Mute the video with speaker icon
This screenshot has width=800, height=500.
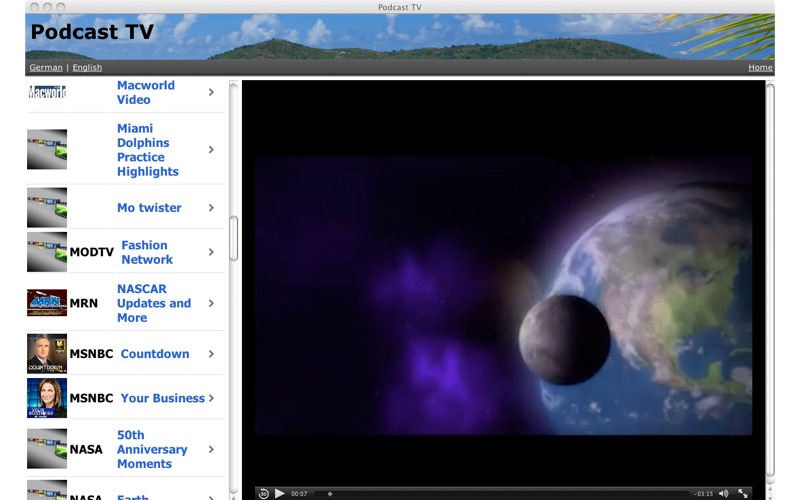pyautogui.click(x=723, y=493)
